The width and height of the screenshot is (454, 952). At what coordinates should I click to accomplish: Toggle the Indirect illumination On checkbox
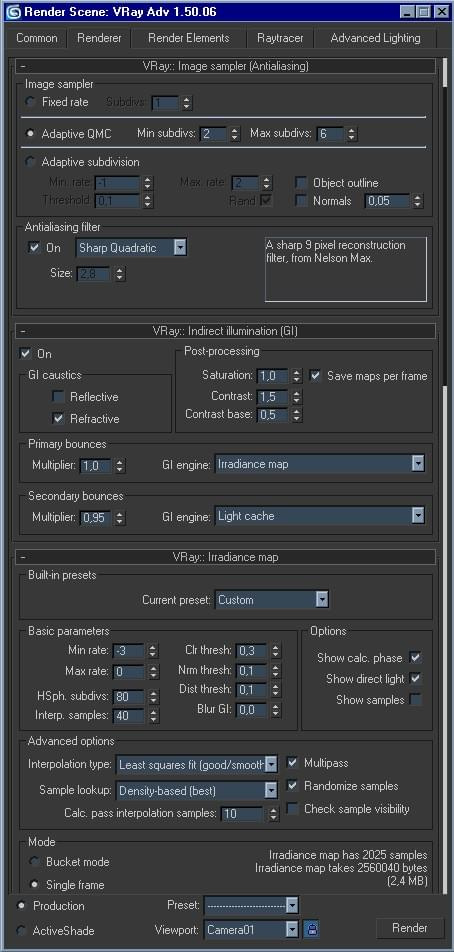point(25,353)
